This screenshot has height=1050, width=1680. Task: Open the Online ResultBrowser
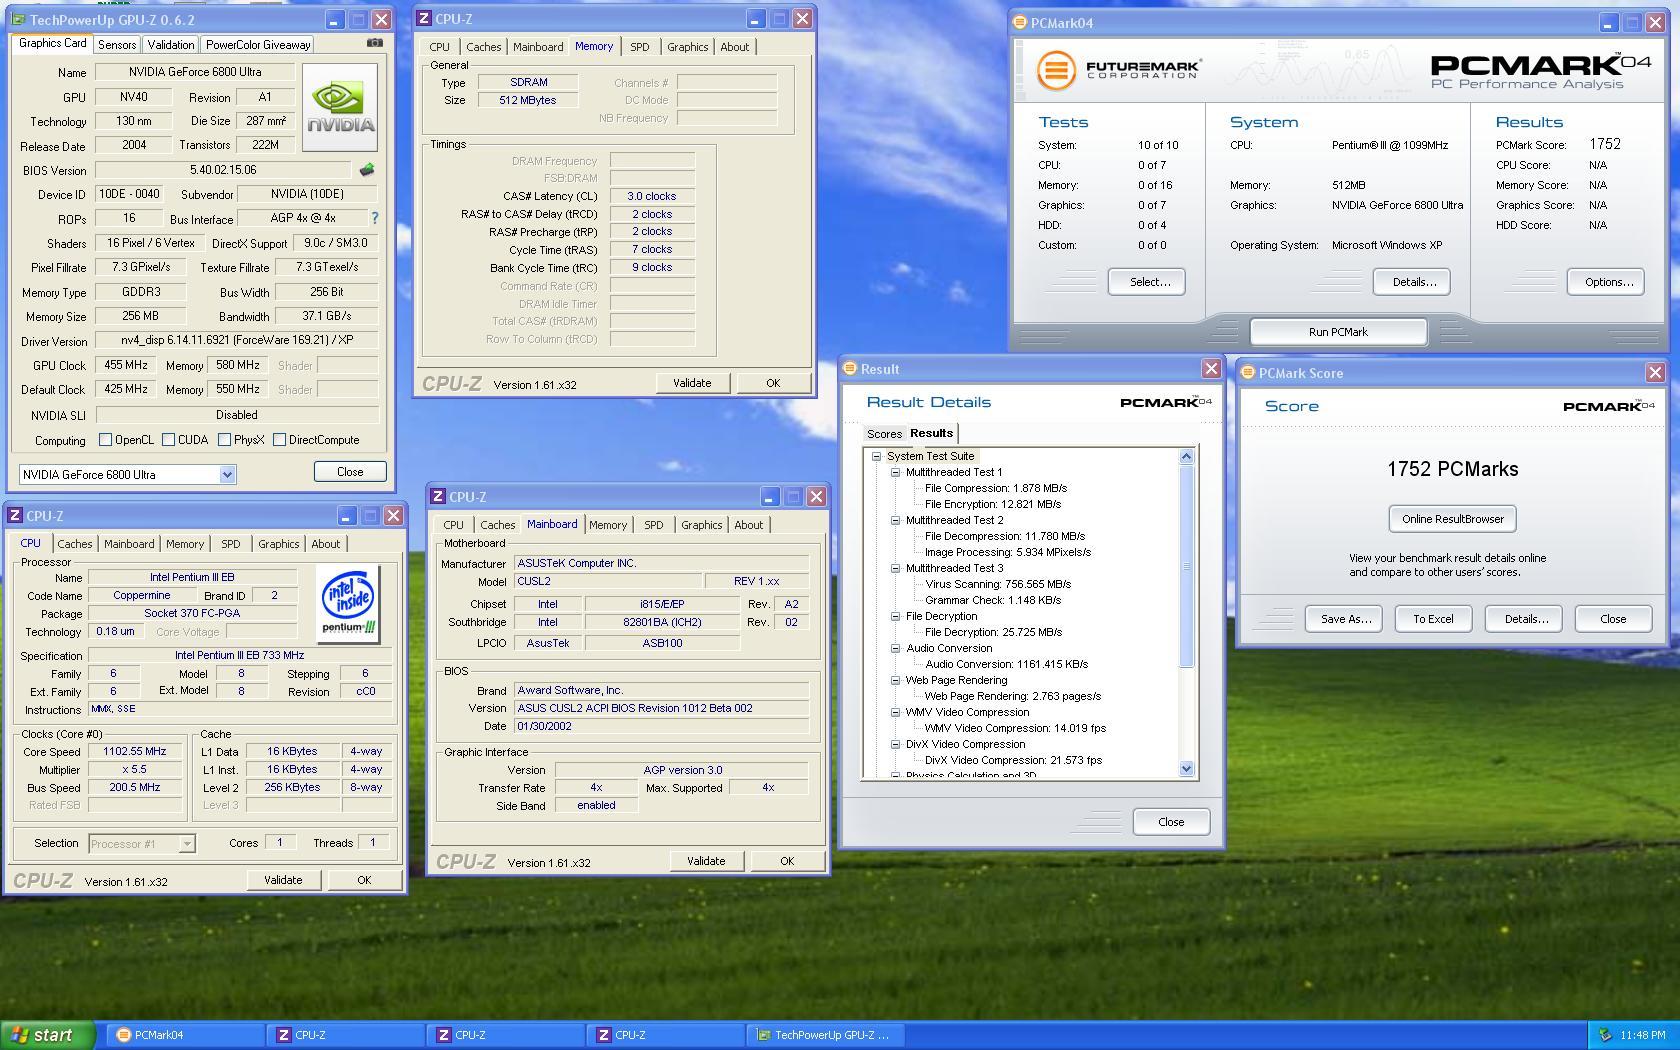pyautogui.click(x=1452, y=519)
